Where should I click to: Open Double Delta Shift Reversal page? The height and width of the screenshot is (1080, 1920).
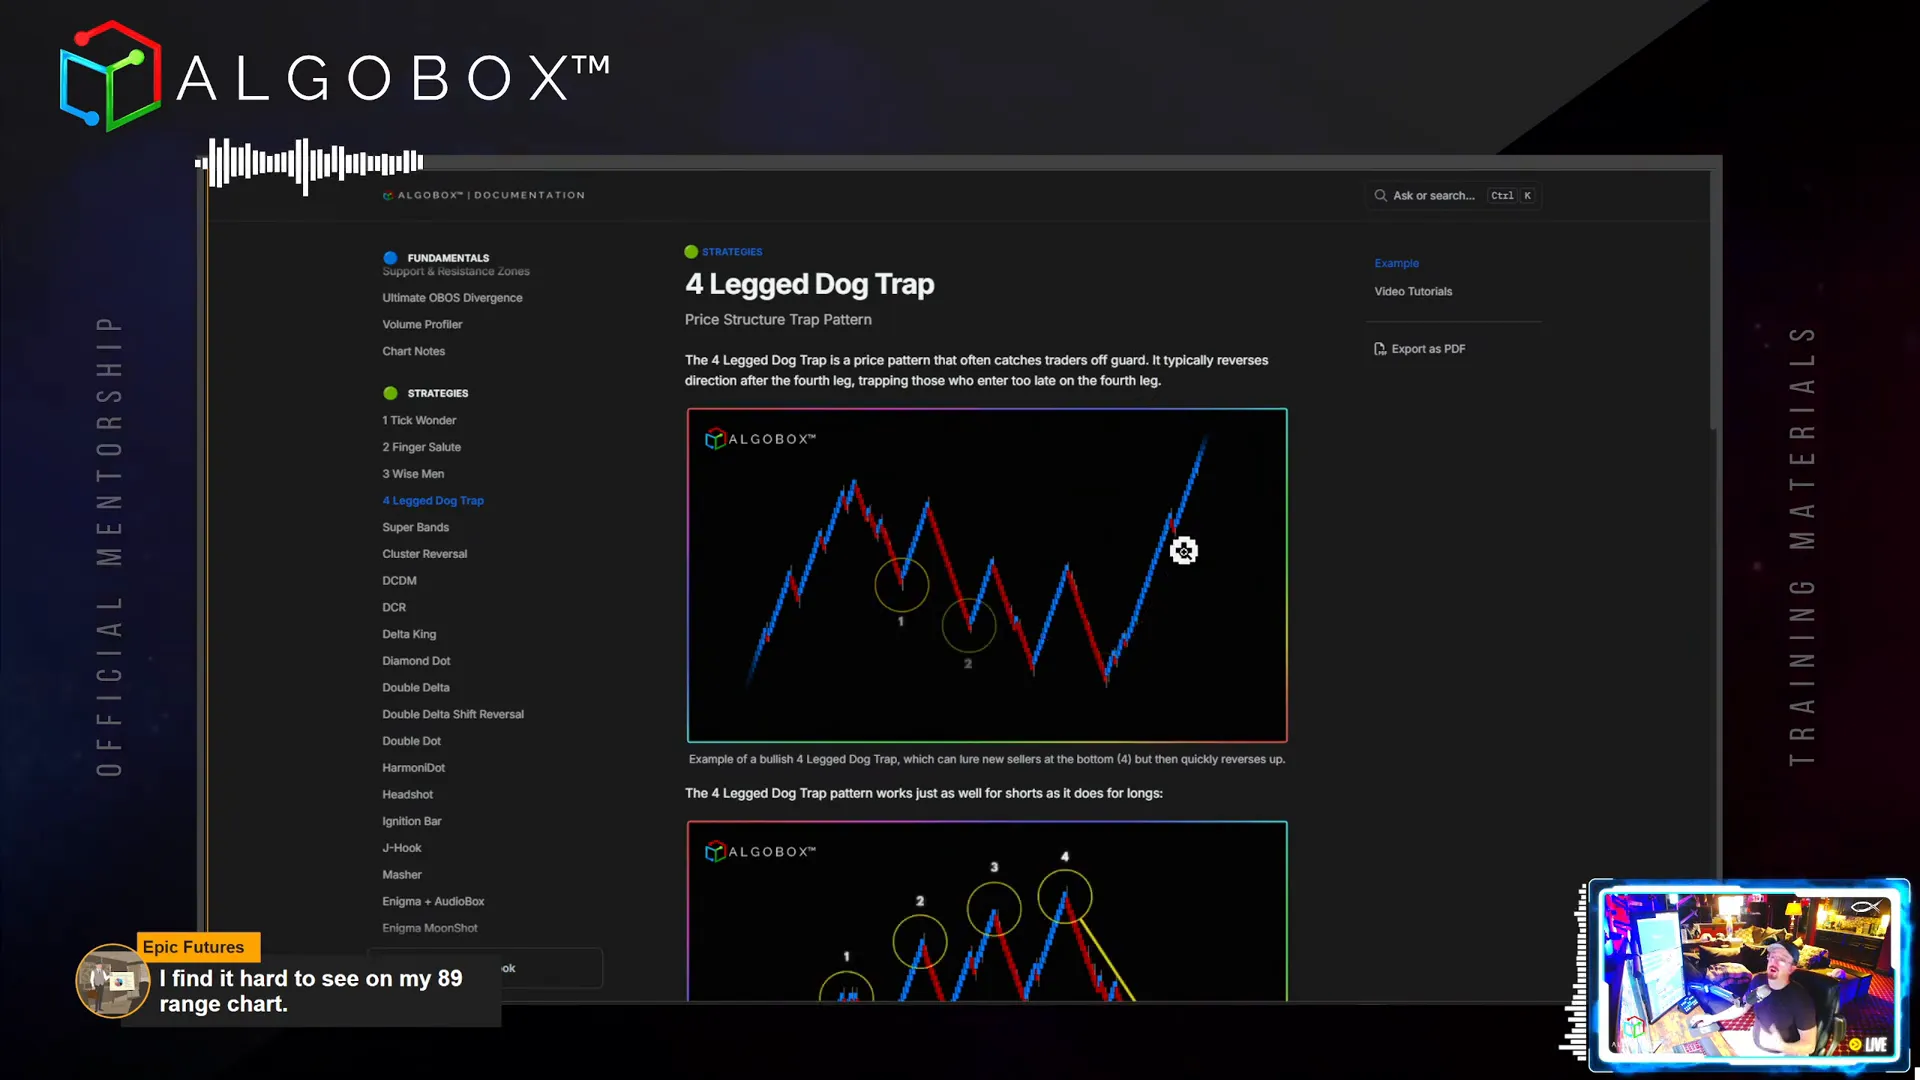click(x=453, y=714)
